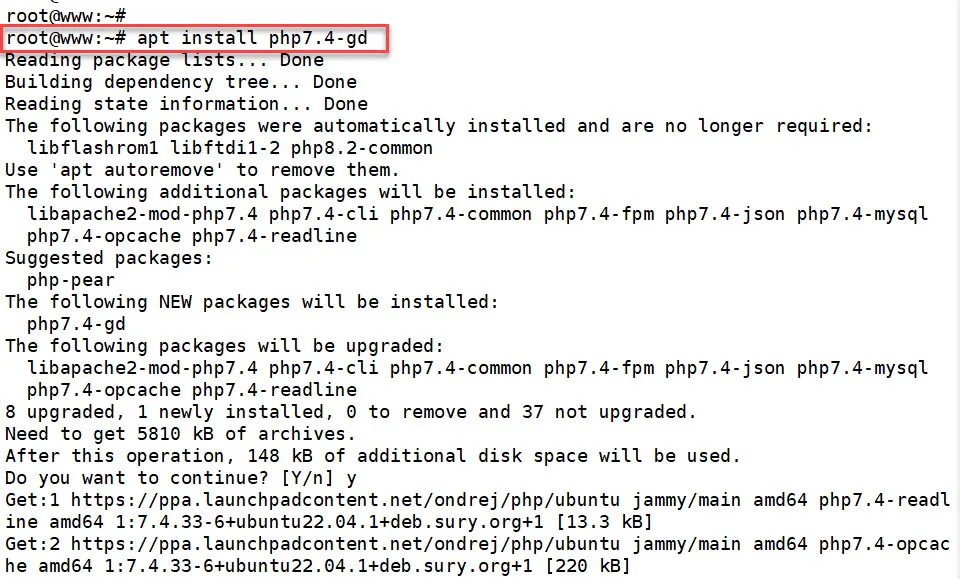Screen dimensions: 960x579
Task: Click the 'Reading package lists... Done' line
Action: click(x=163, y=60)
